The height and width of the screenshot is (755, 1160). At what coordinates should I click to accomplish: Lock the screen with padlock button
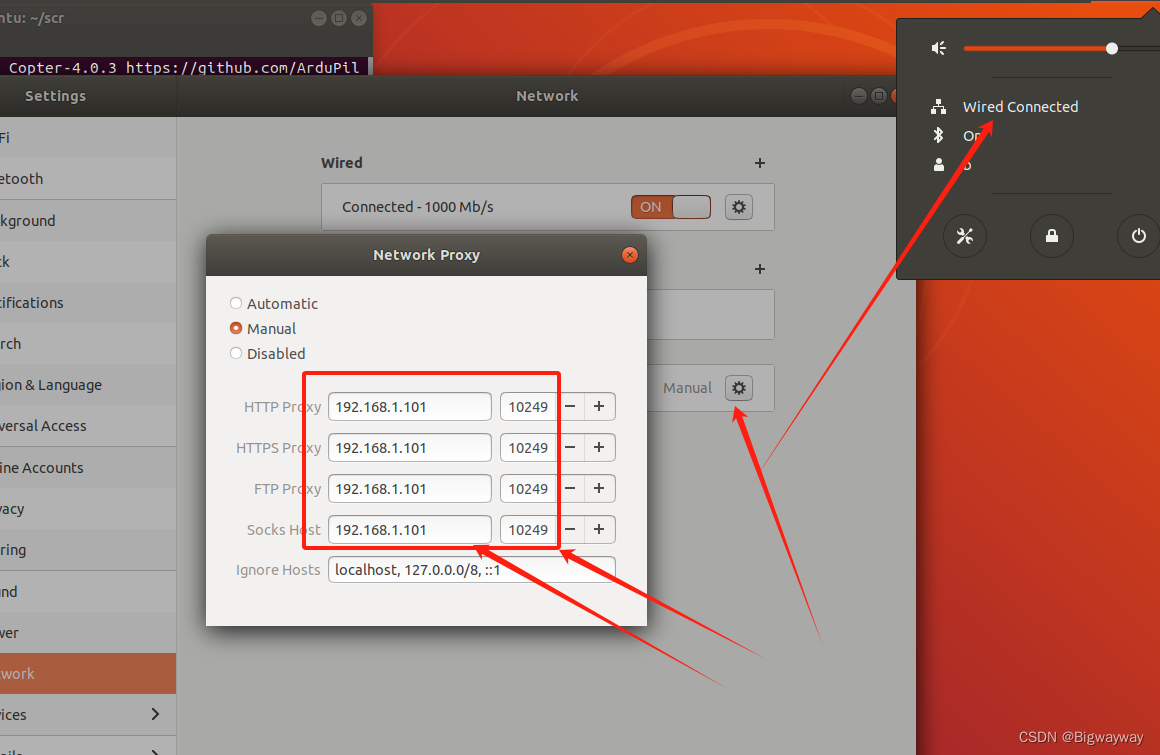point(1051,236)
